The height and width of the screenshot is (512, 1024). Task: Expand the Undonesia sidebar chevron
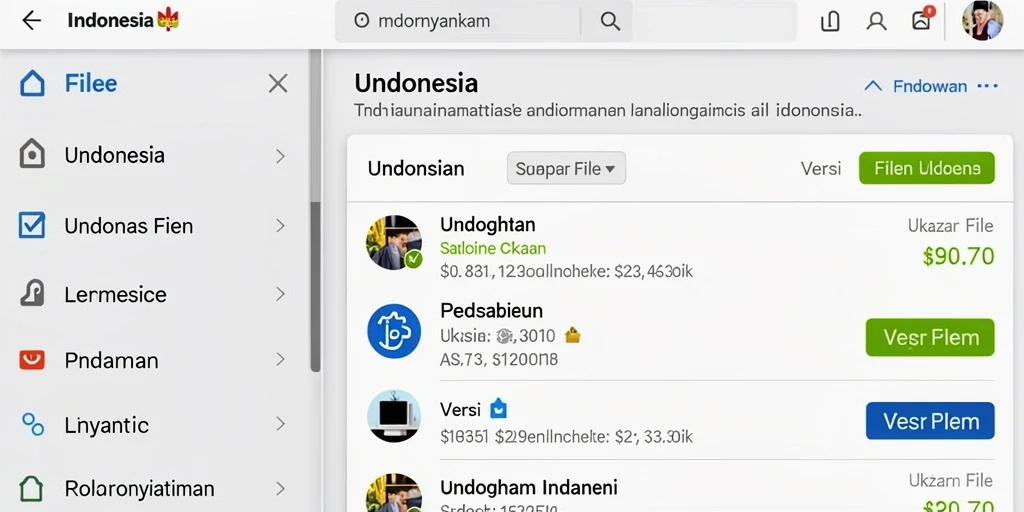(x=280, y=155)
